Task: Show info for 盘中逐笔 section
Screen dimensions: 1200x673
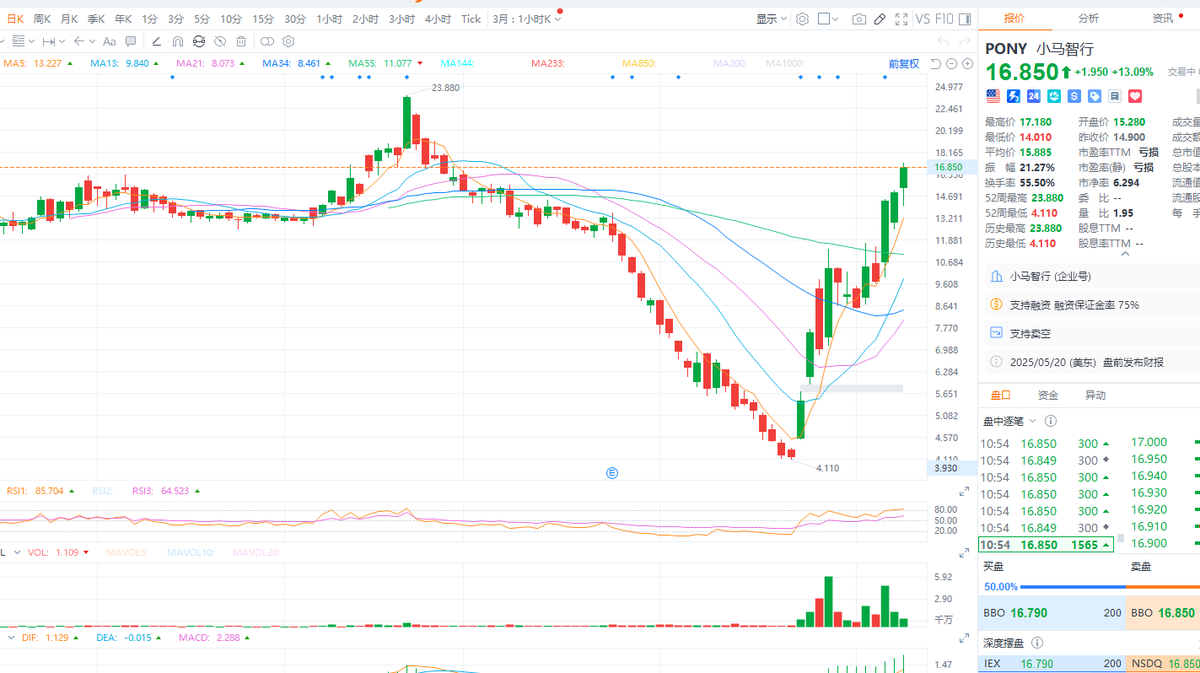Action: [x=1053, y=421]
